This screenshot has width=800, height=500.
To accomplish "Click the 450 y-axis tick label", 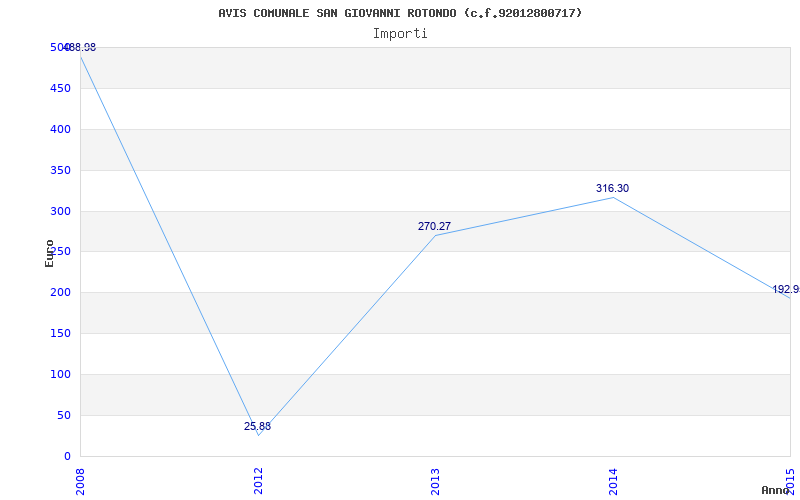I will 61,89.
